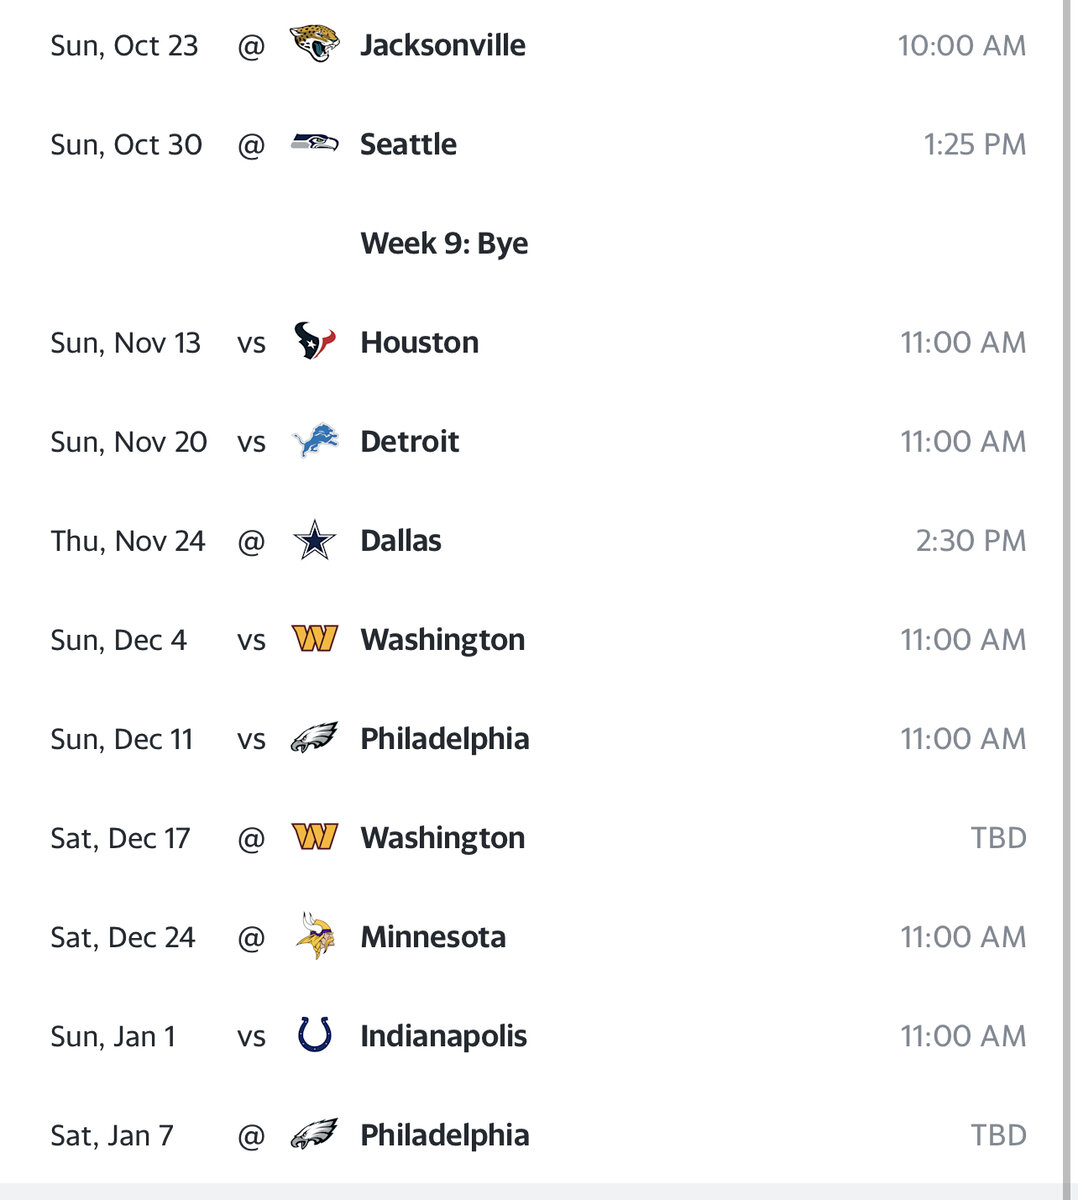The width and height of the screenshot is (1078, 1200).
Task: Click the Washington name on Dec 17 row
Action: click(x=442, y=838)
